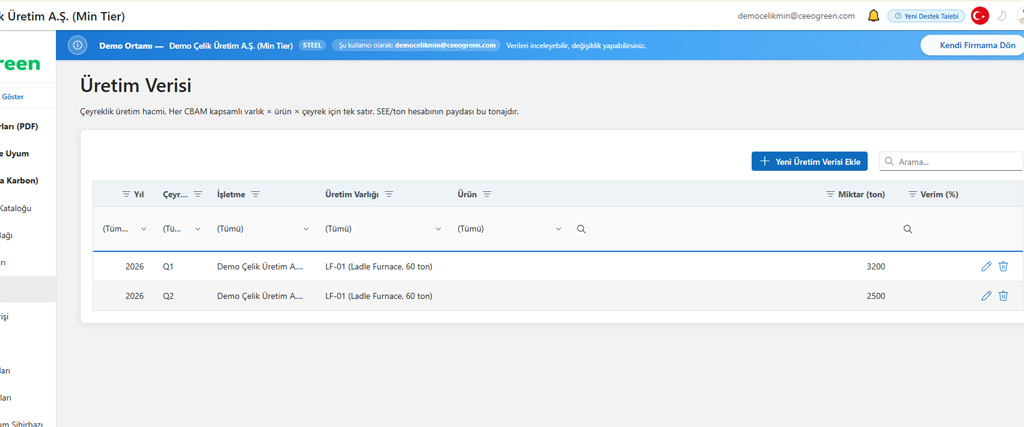Click the Göster link in sidebar
The height and width of the screenshot is (427, 1024).
(13, 97)
